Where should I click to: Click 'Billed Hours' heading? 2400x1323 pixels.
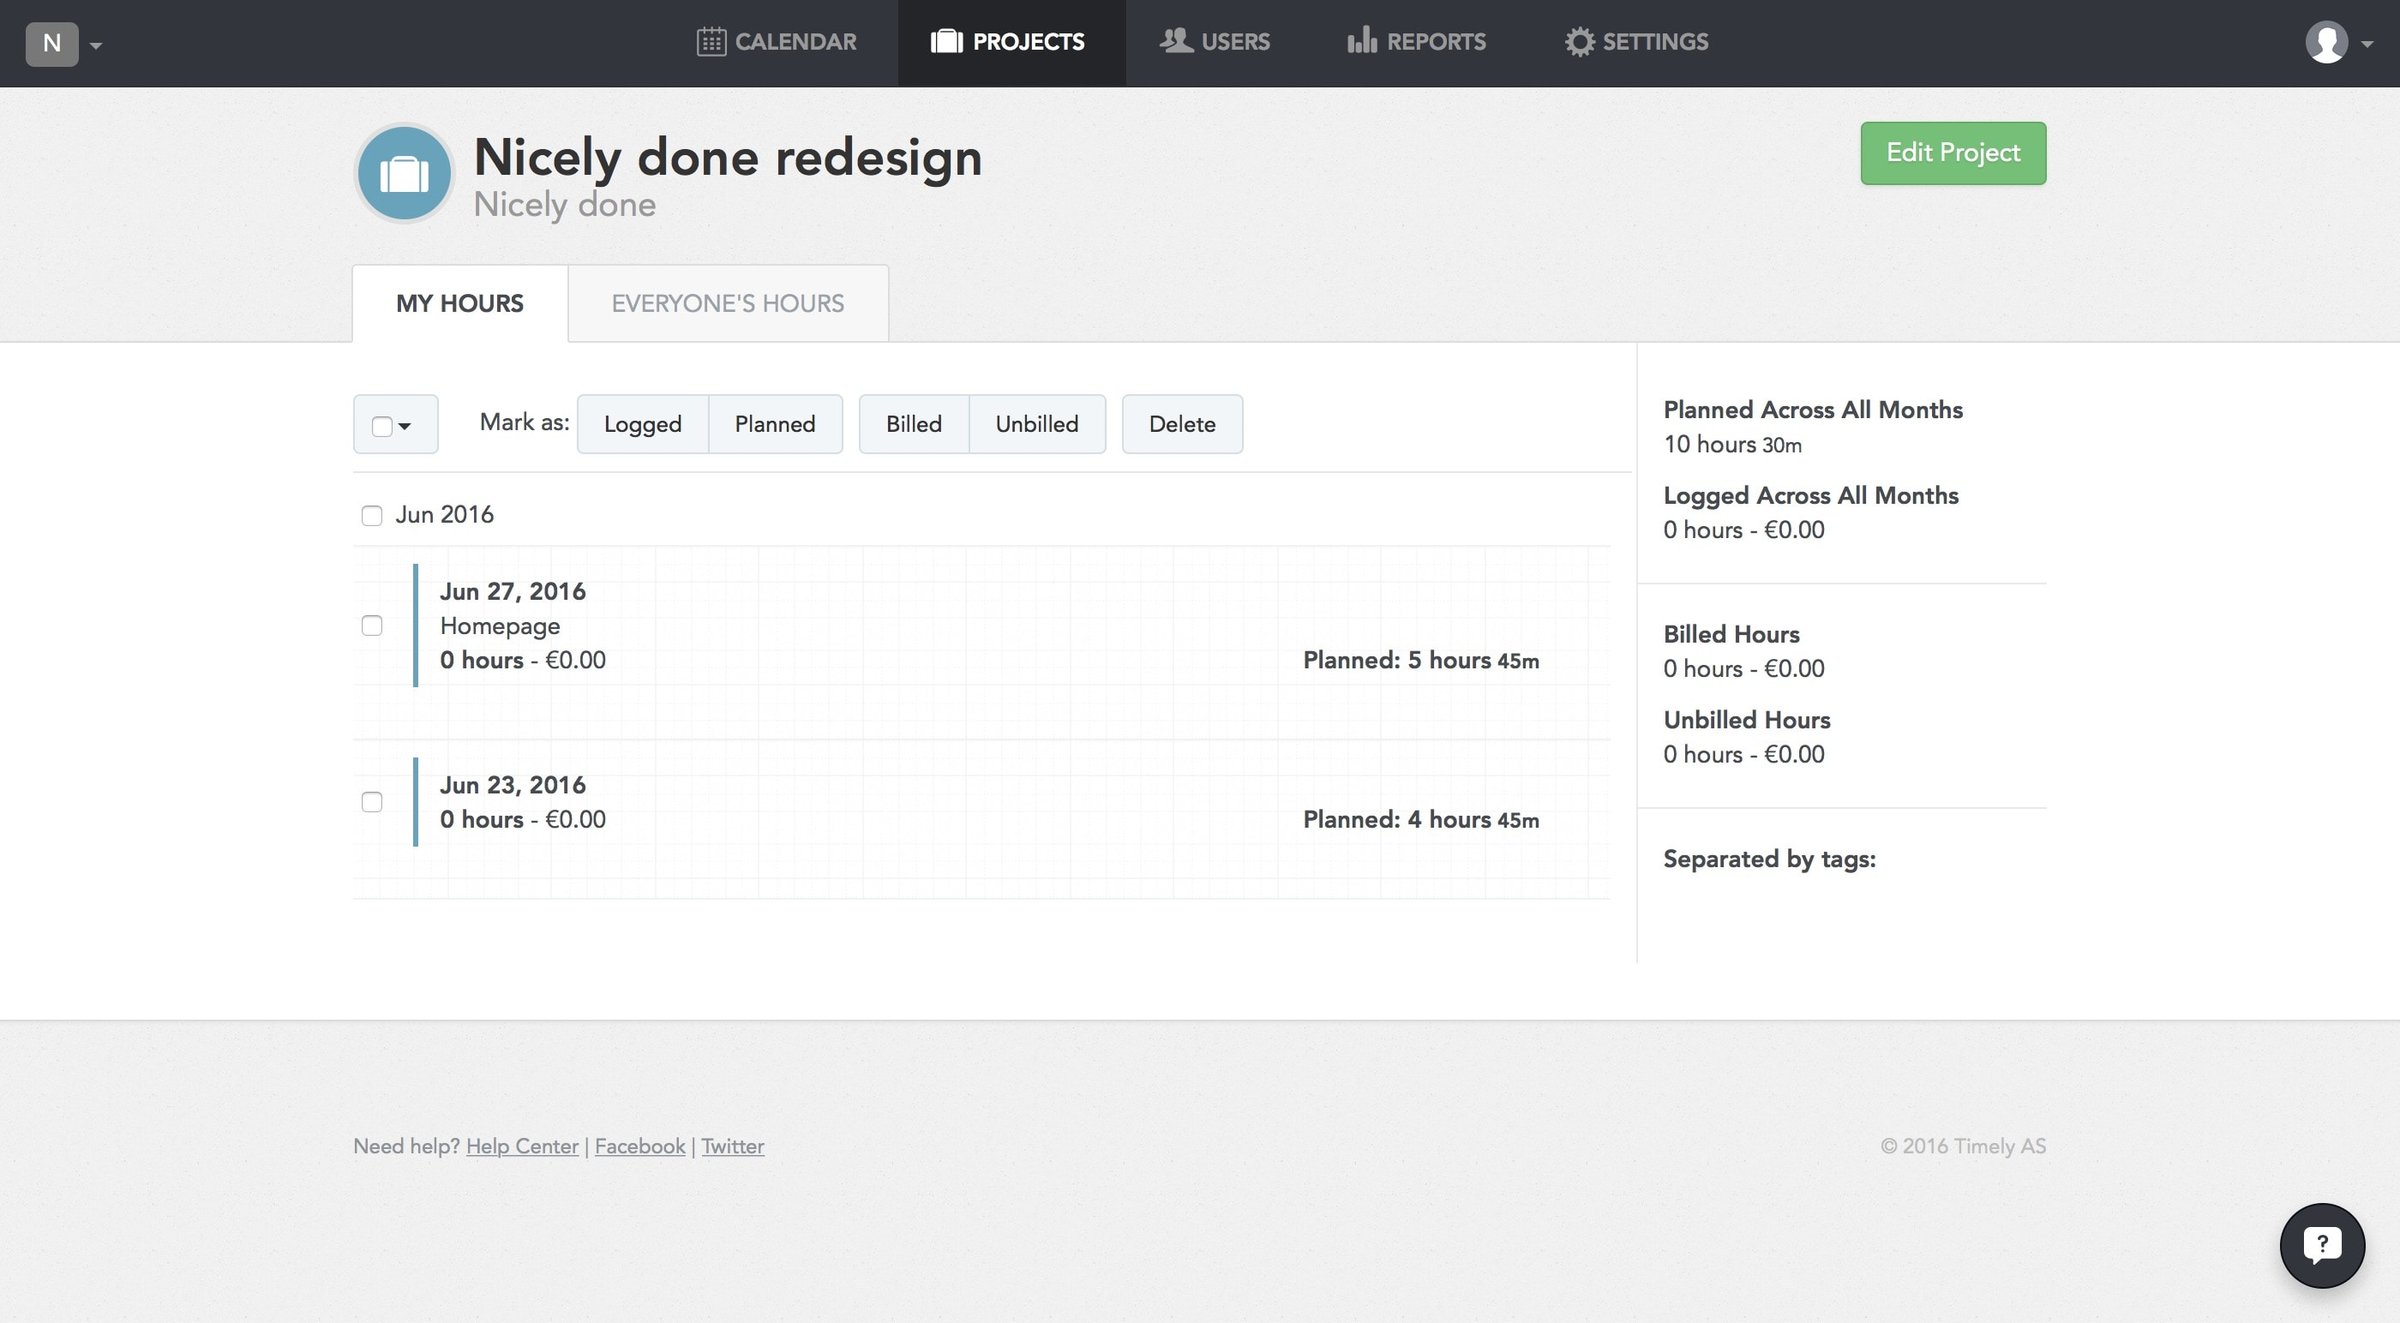[x=1732, y=635]
